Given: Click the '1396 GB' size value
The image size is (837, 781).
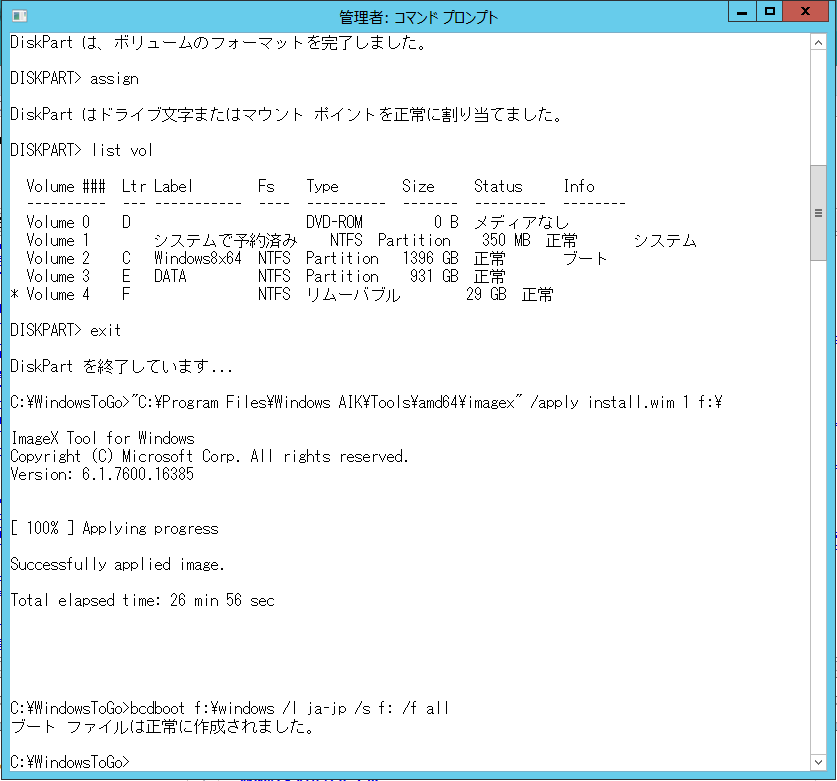Looking at the screenshot, I should (430, 258).
